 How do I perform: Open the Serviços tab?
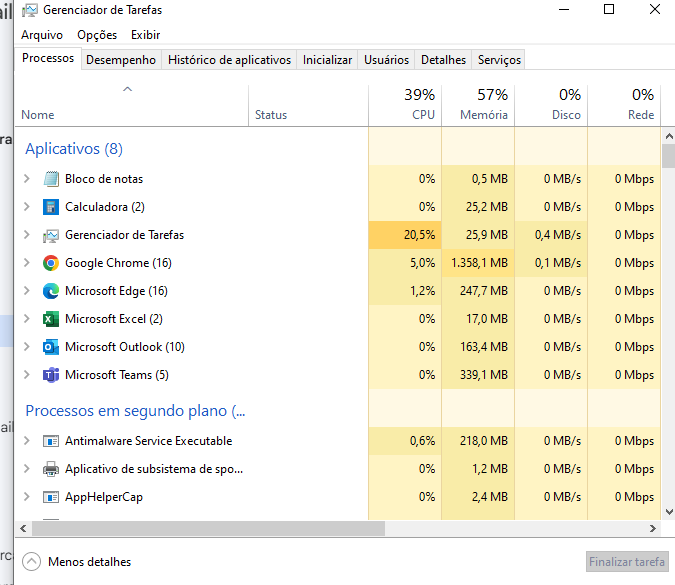pyautogui.click(x=499, y=60)
